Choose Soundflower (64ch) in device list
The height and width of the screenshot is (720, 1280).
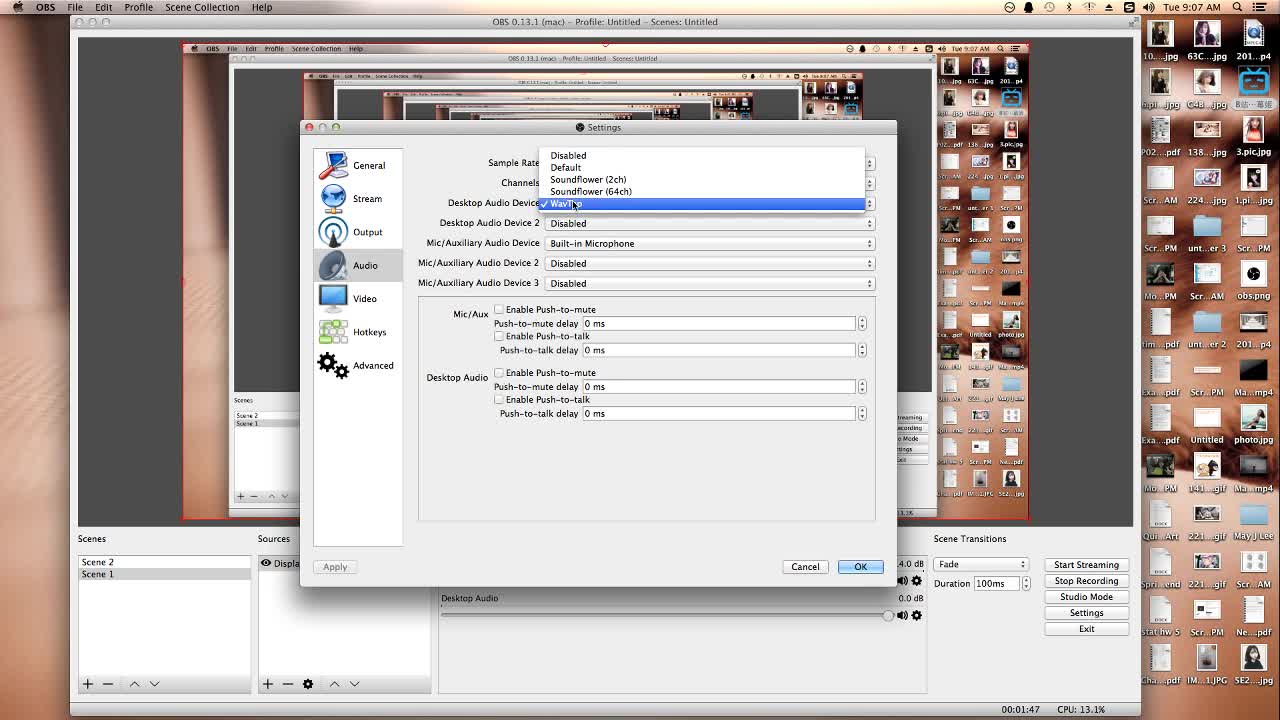(702, 191)
